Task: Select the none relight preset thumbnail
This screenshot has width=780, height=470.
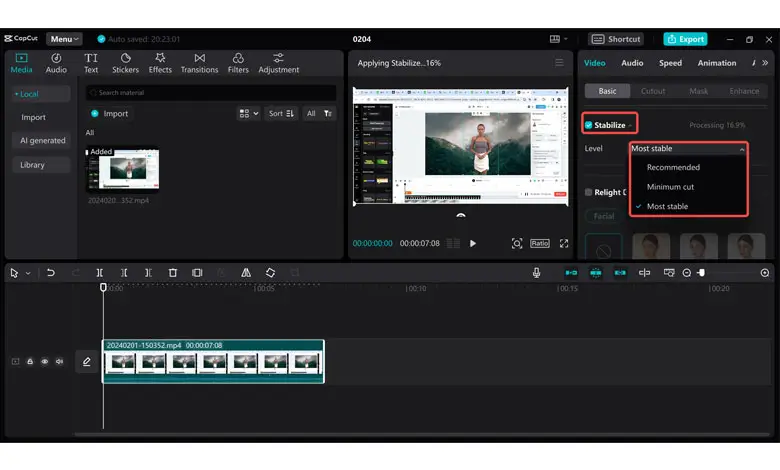Action: [603, 247]
